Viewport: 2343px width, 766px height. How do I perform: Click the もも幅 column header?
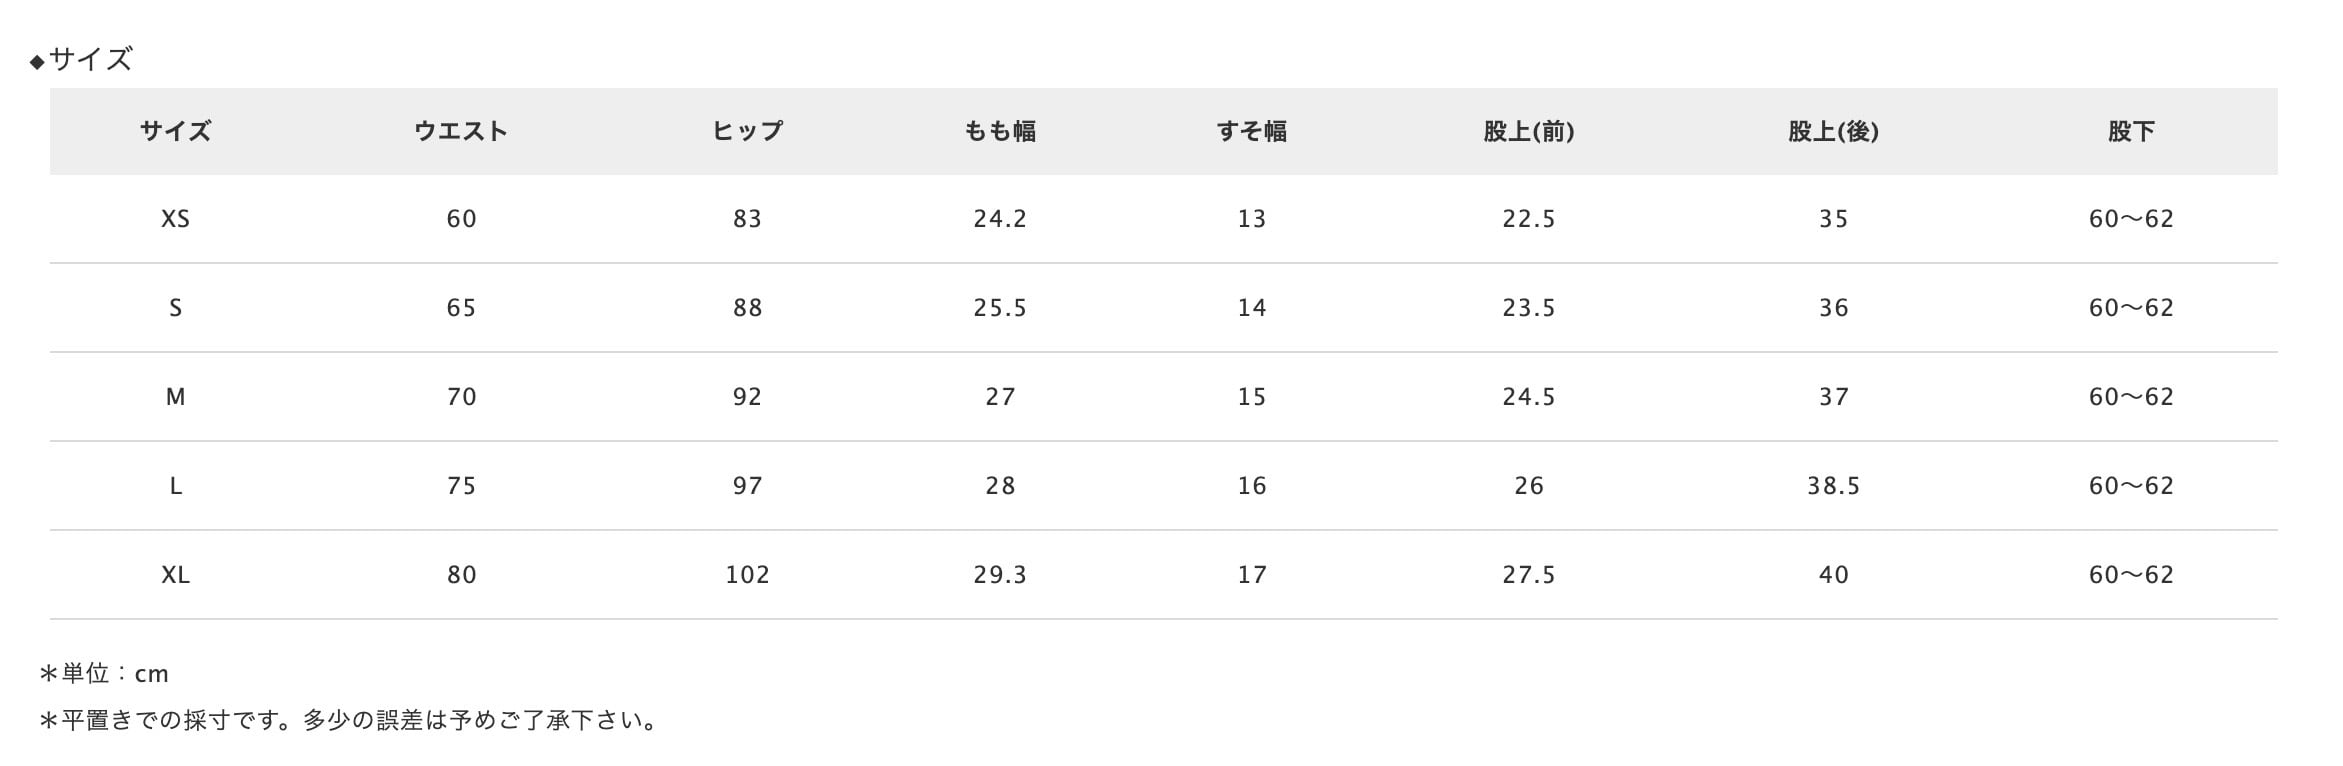coord(1000,131)
